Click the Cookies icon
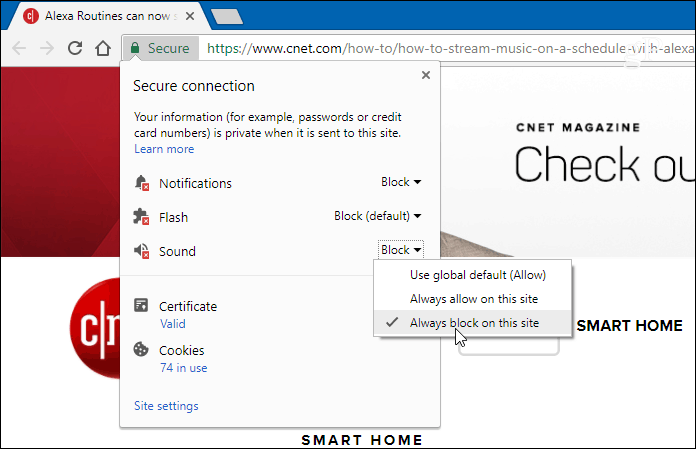696x449 pixels. pos(141,350)
